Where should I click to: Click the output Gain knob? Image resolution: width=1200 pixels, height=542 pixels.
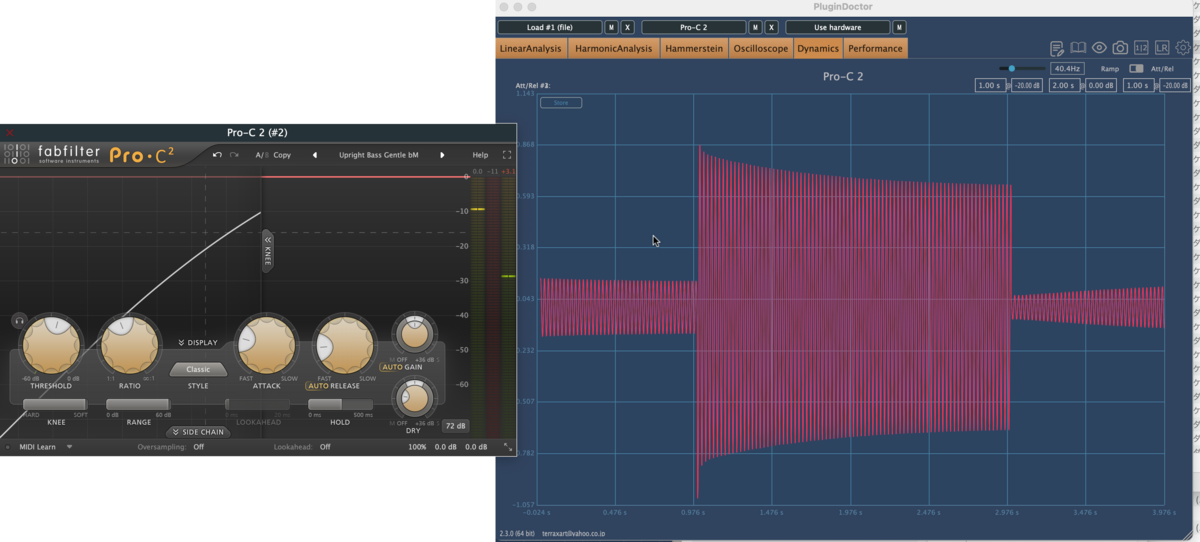413,333
